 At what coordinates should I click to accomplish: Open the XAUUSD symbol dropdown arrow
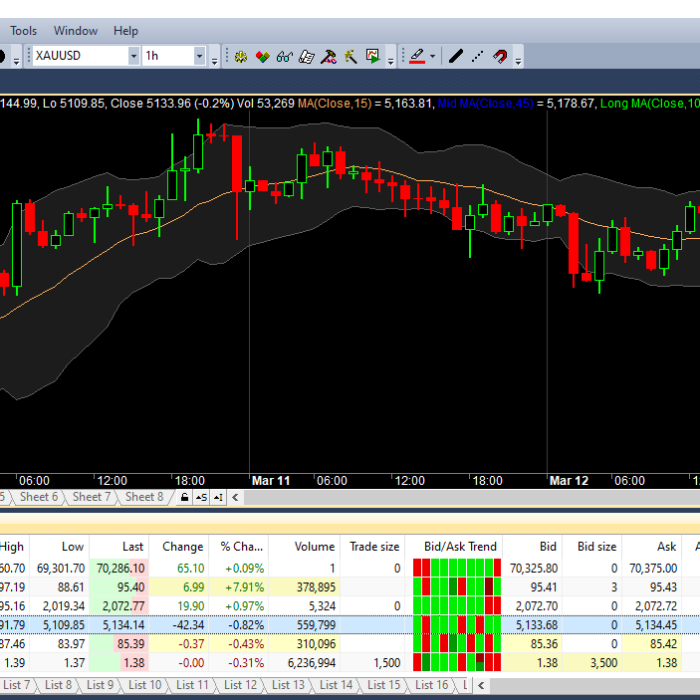[x=133, y=56]
